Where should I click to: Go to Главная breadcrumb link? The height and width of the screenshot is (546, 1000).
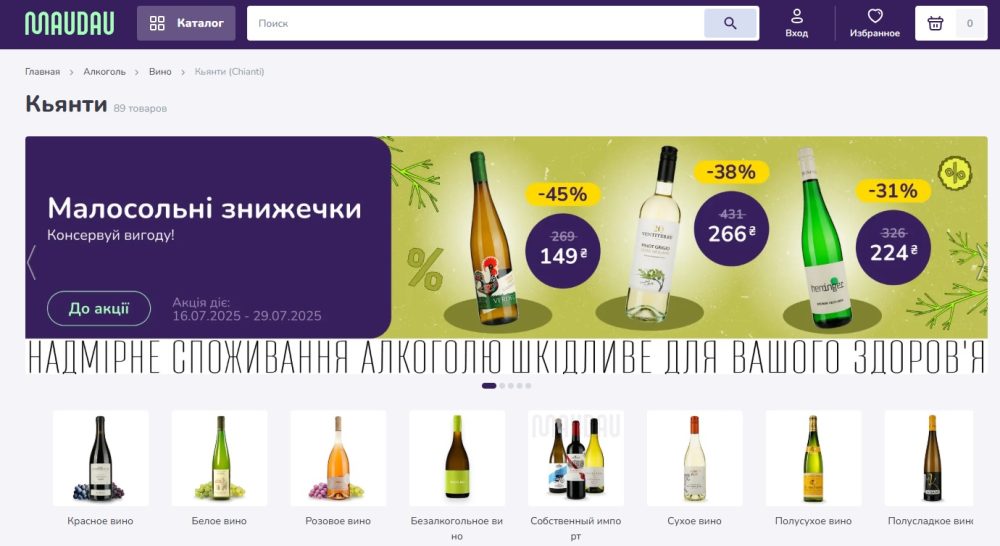[42, 72]
